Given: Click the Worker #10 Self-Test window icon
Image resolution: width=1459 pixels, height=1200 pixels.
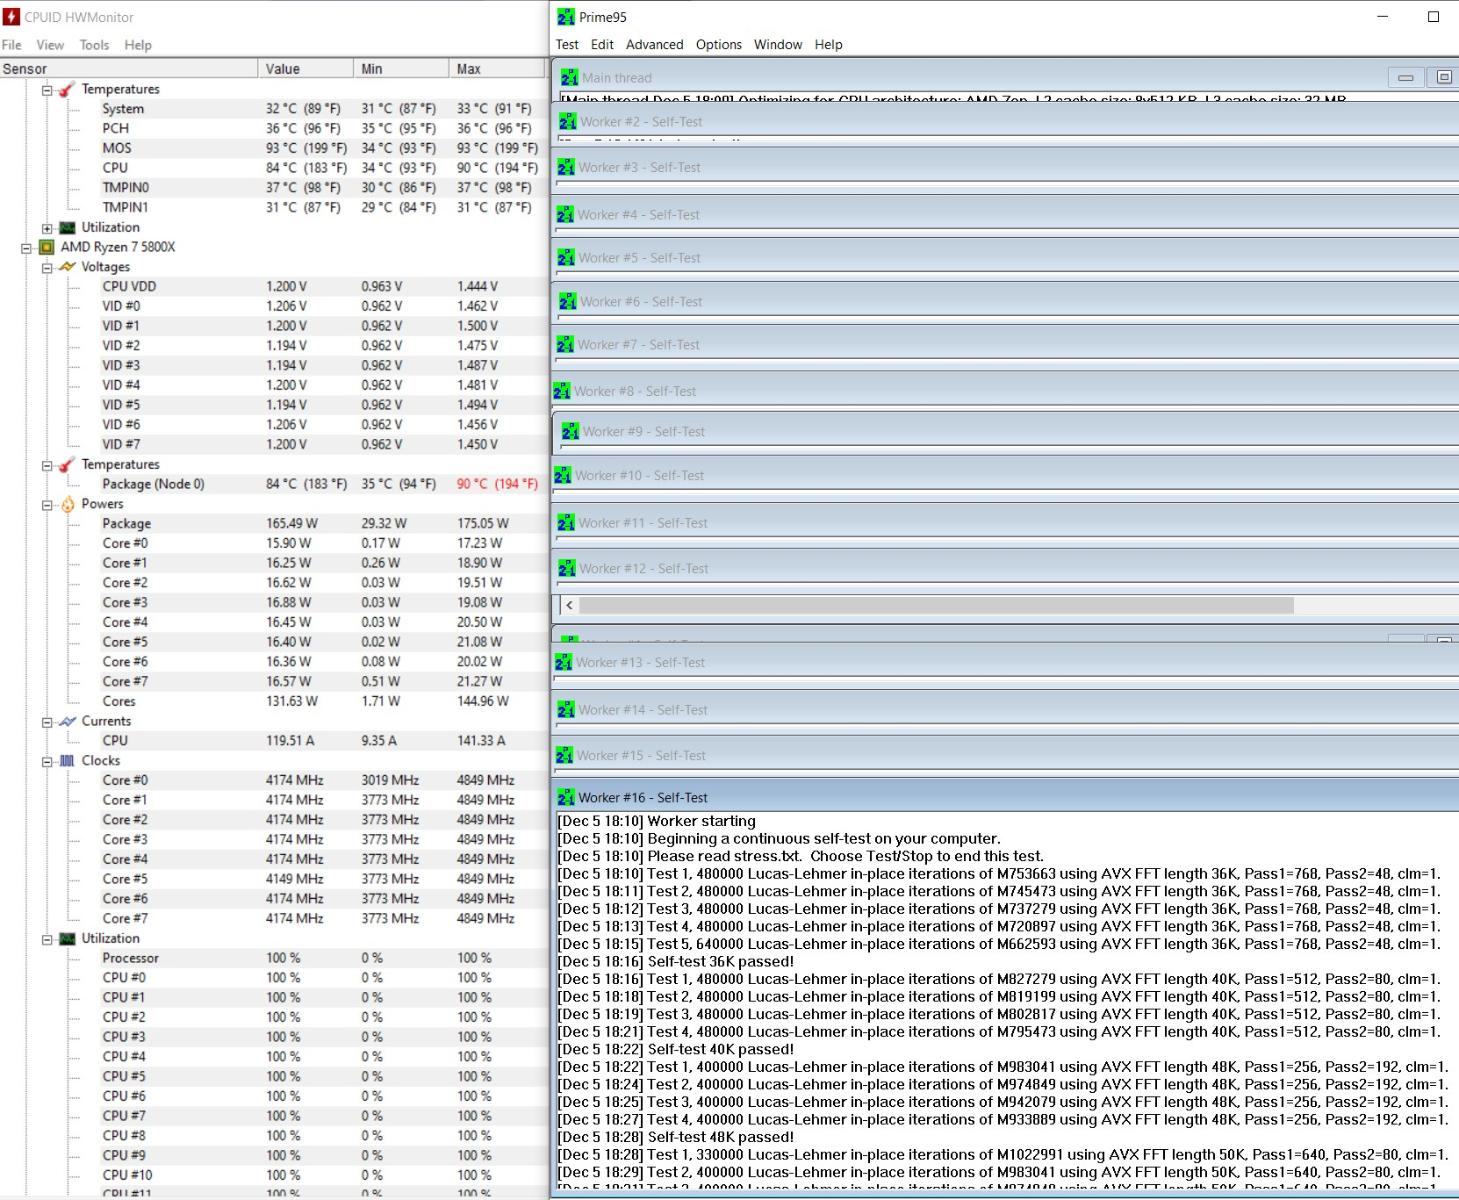Looking at the screenshot, I should tap(563, 476).
